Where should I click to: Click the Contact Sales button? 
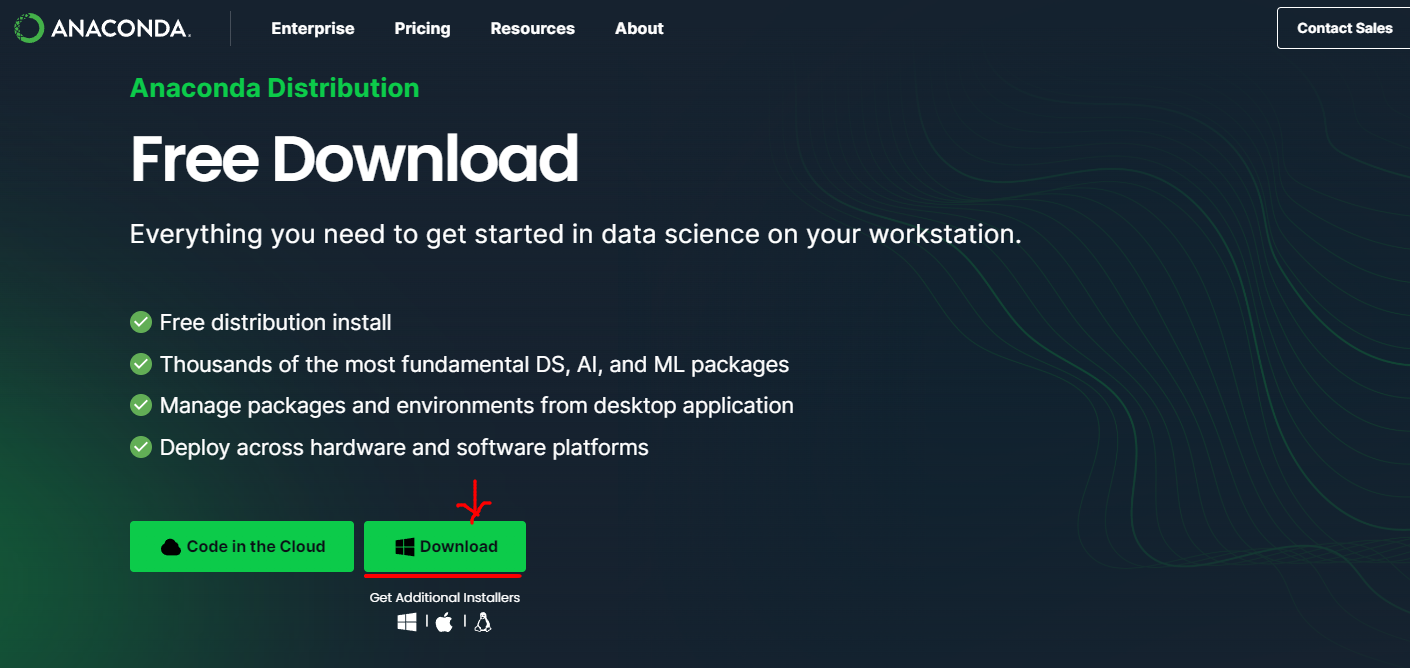coord(1344,28)
